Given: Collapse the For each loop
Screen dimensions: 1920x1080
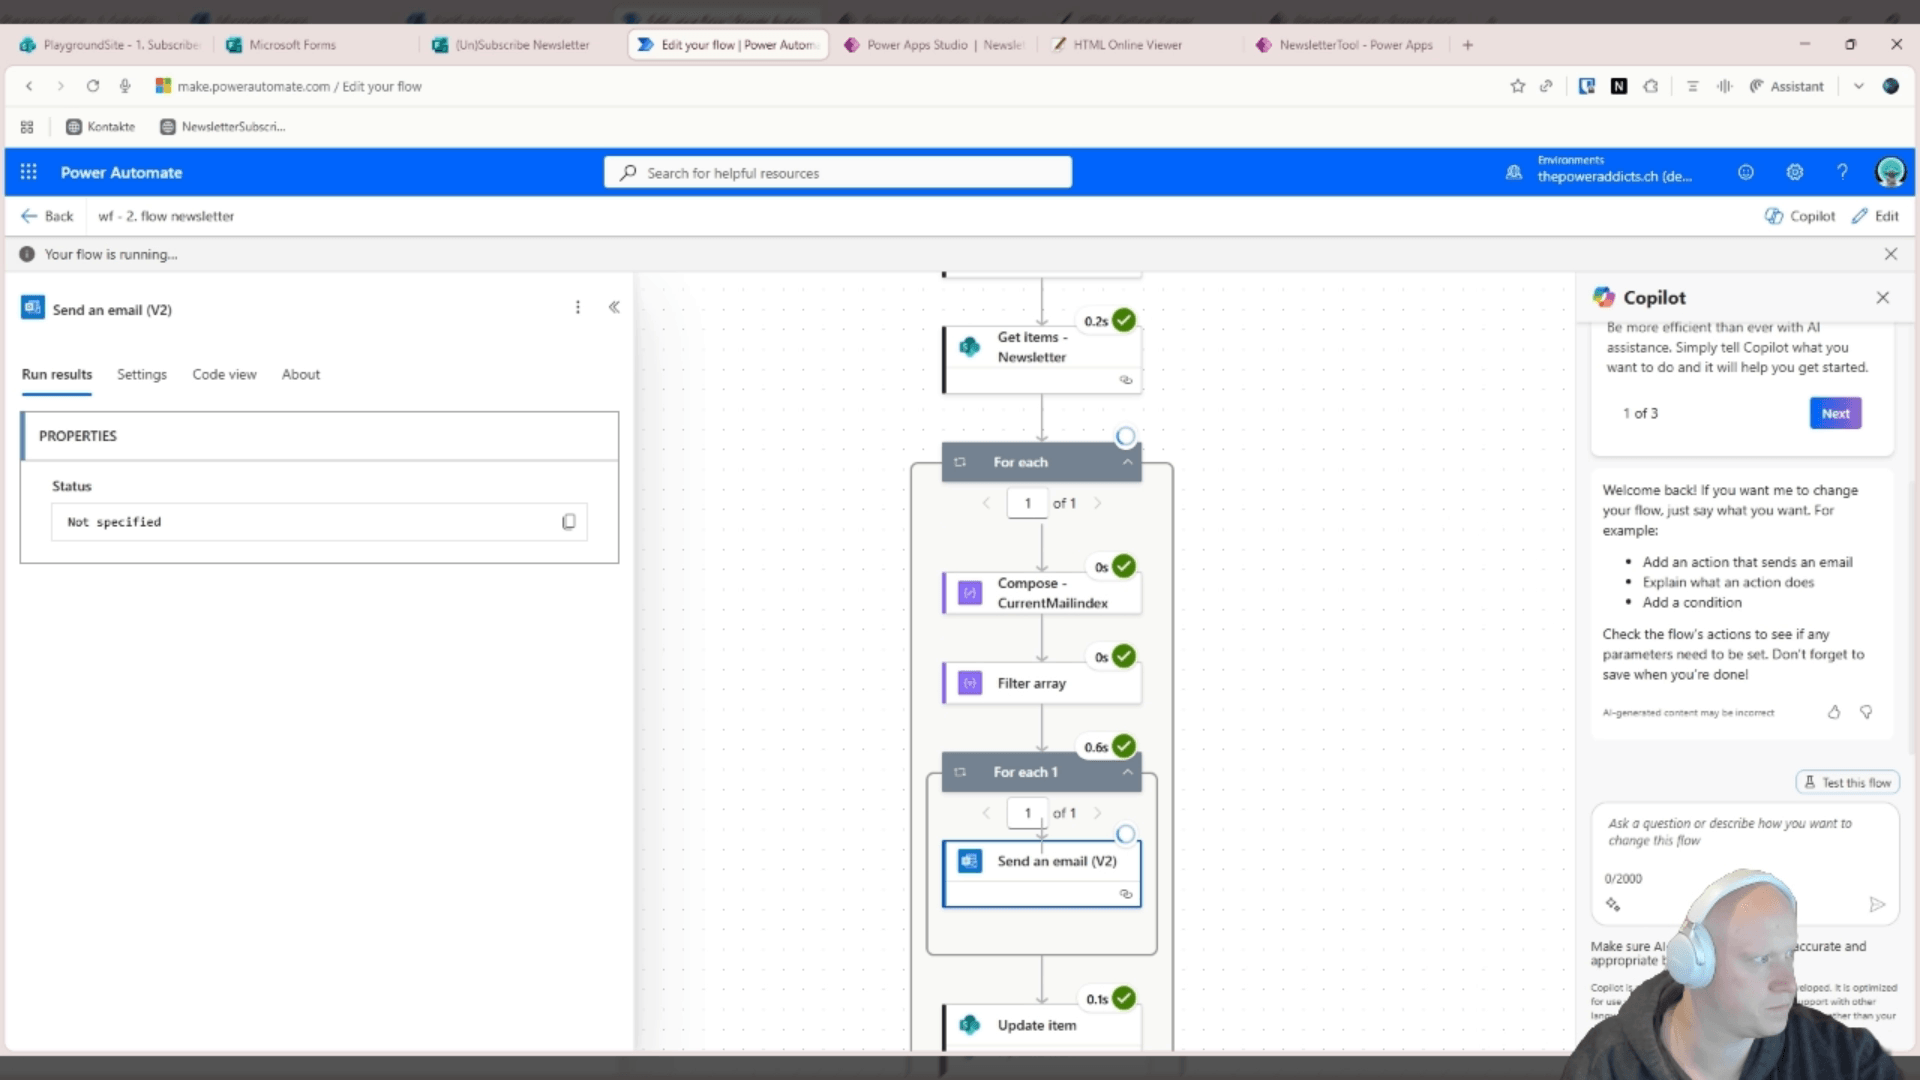Looking at the screenshot, I should 1127,462.
